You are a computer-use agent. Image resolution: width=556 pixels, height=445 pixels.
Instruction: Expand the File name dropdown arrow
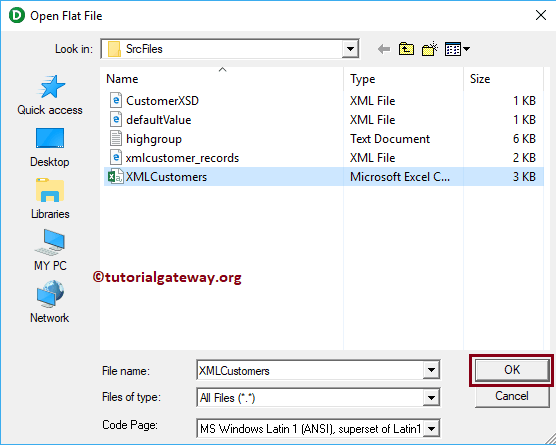pos(431,370)
